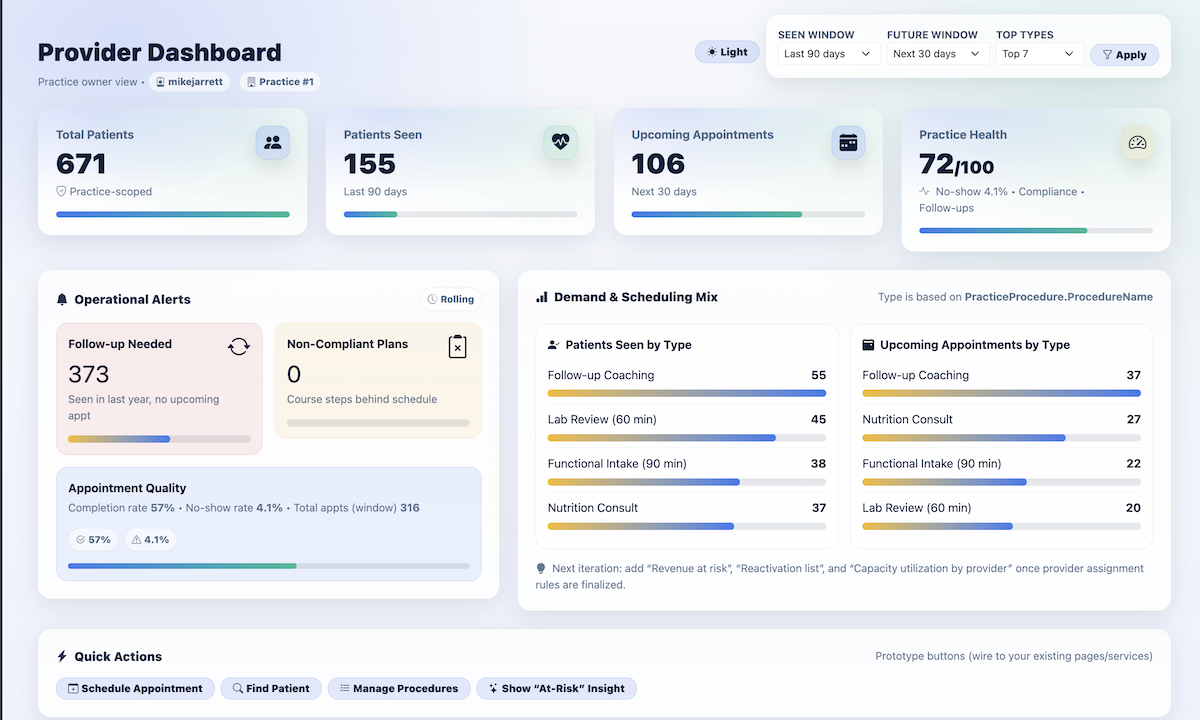Viewport: 1200px width, 720px height.
Task: Click the people icon on Total Patients card
Action: coord(272,142)
